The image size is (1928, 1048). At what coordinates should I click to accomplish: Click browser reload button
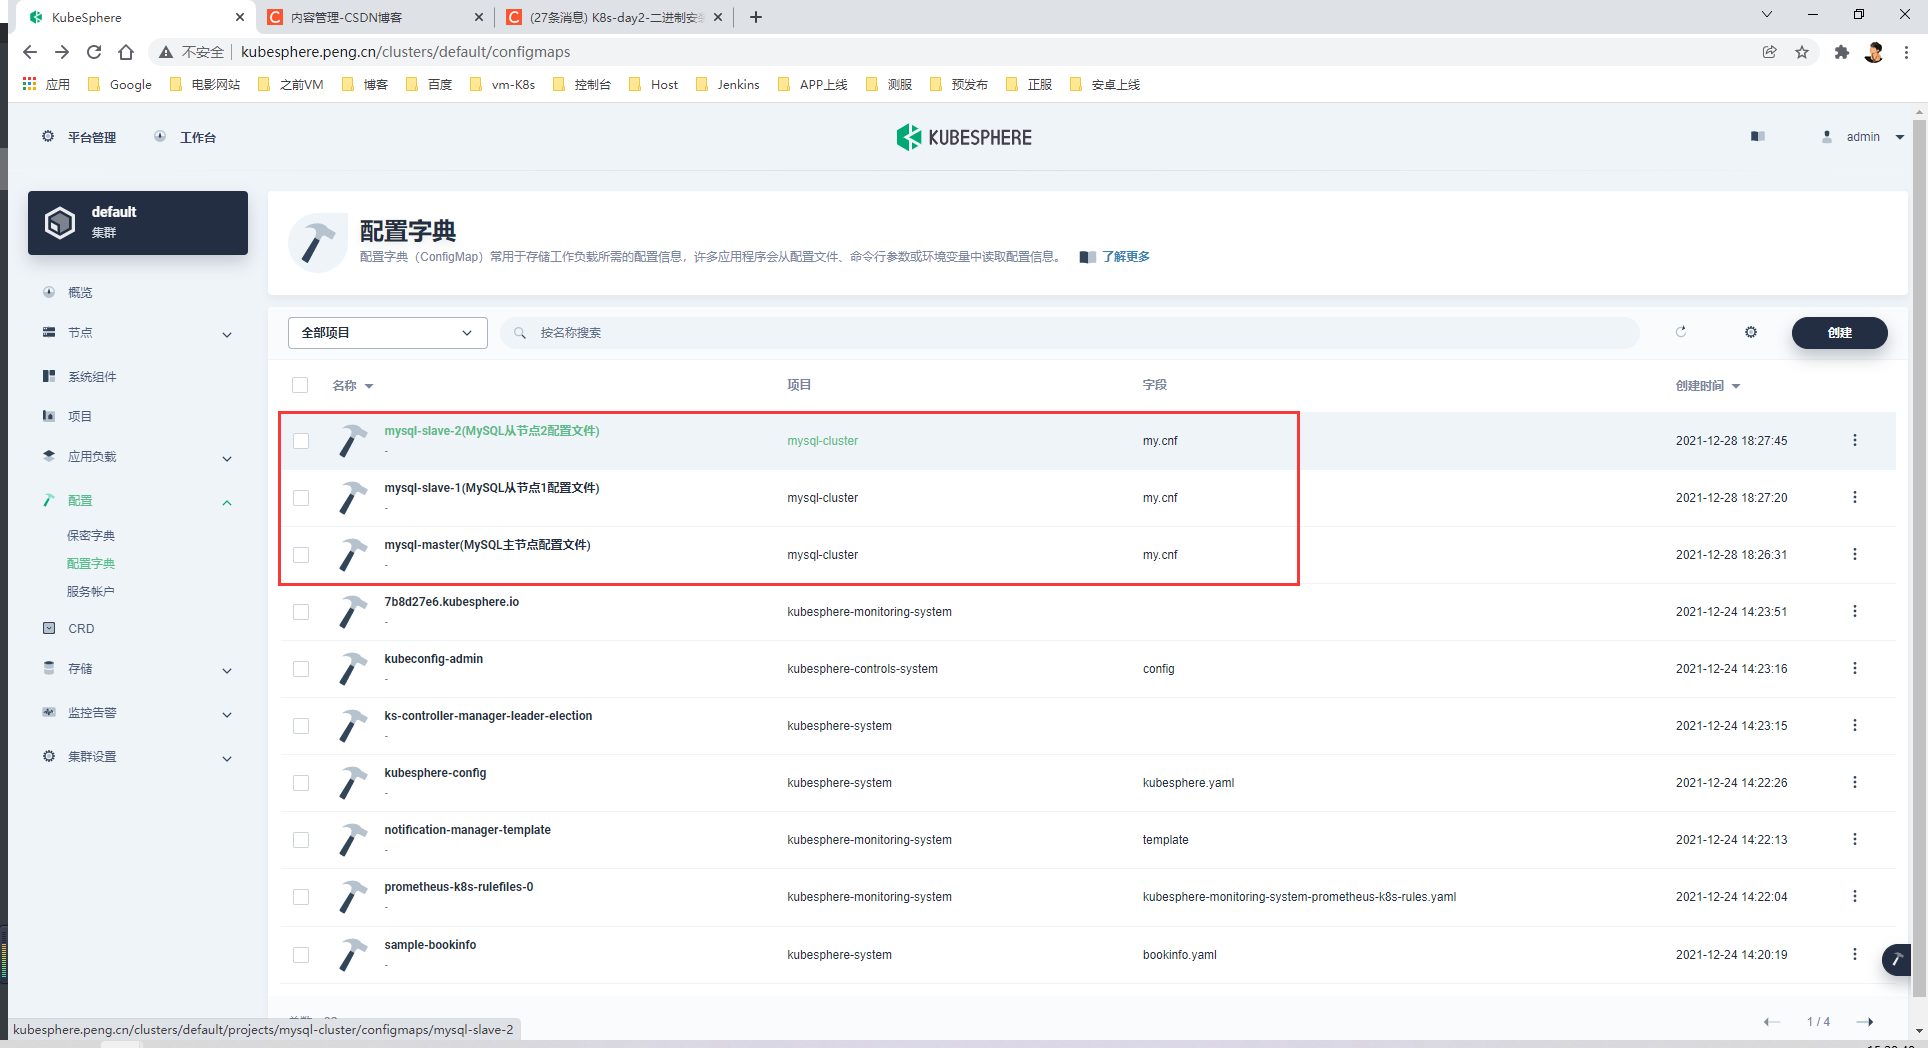point(94,52)
